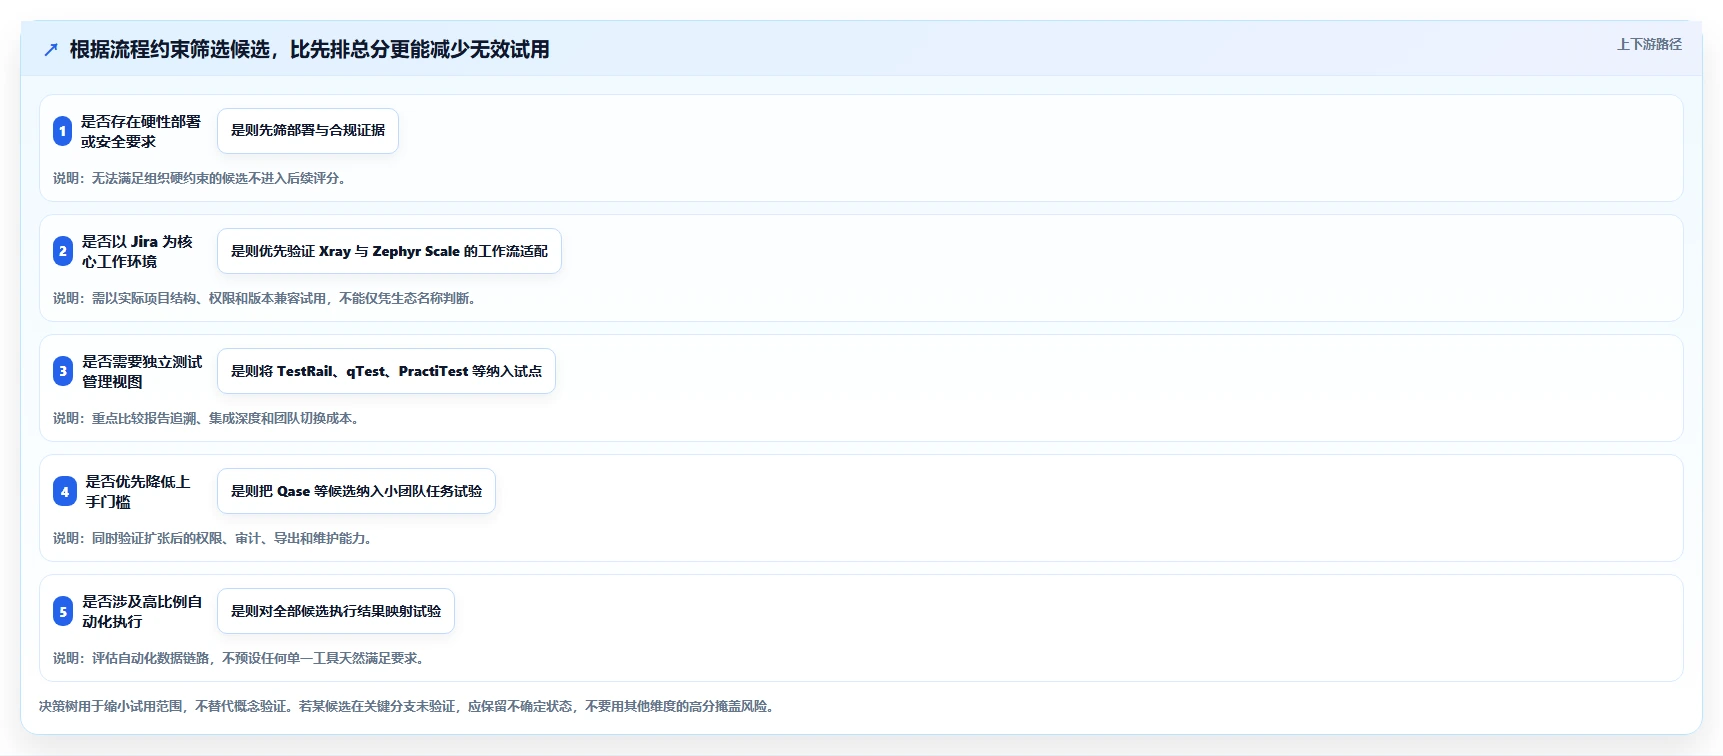Click the 是则对全部候选执行结果映射试验 button
This screenshot has height=756, width=1723.
(x=336, y=611)
